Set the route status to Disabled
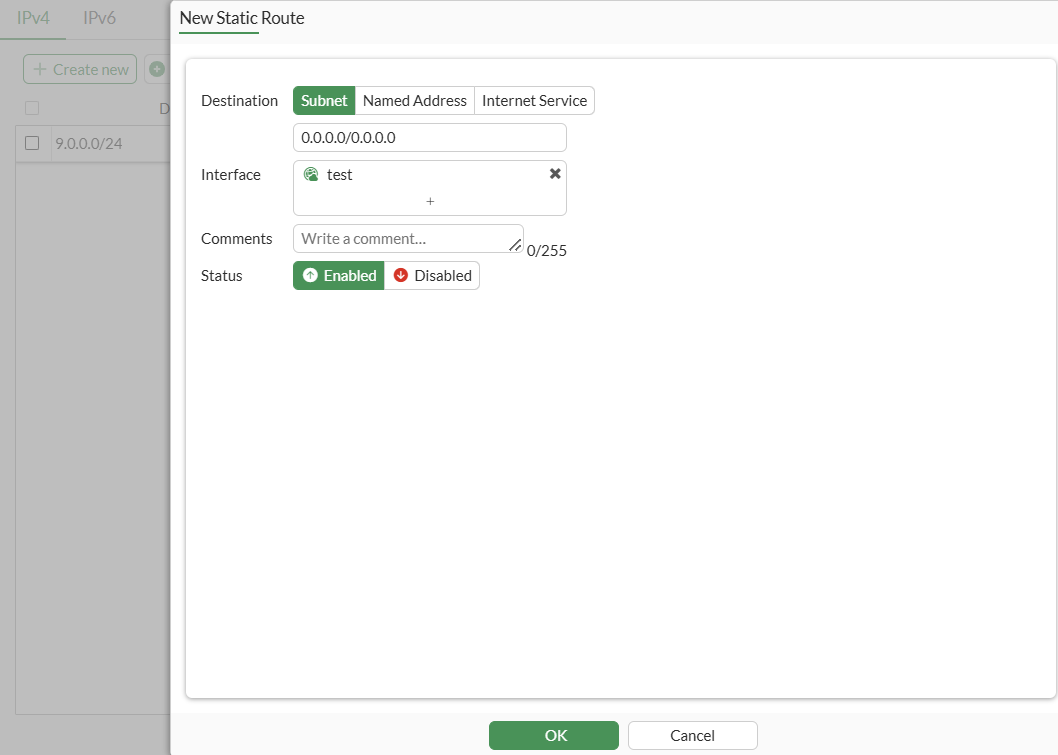1058x755 pixels. [441, 275]
